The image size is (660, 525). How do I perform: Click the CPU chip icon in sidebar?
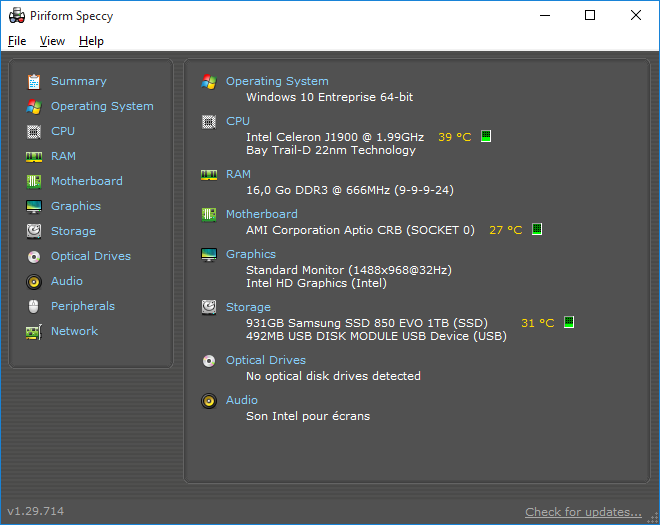tap(34, 132)
